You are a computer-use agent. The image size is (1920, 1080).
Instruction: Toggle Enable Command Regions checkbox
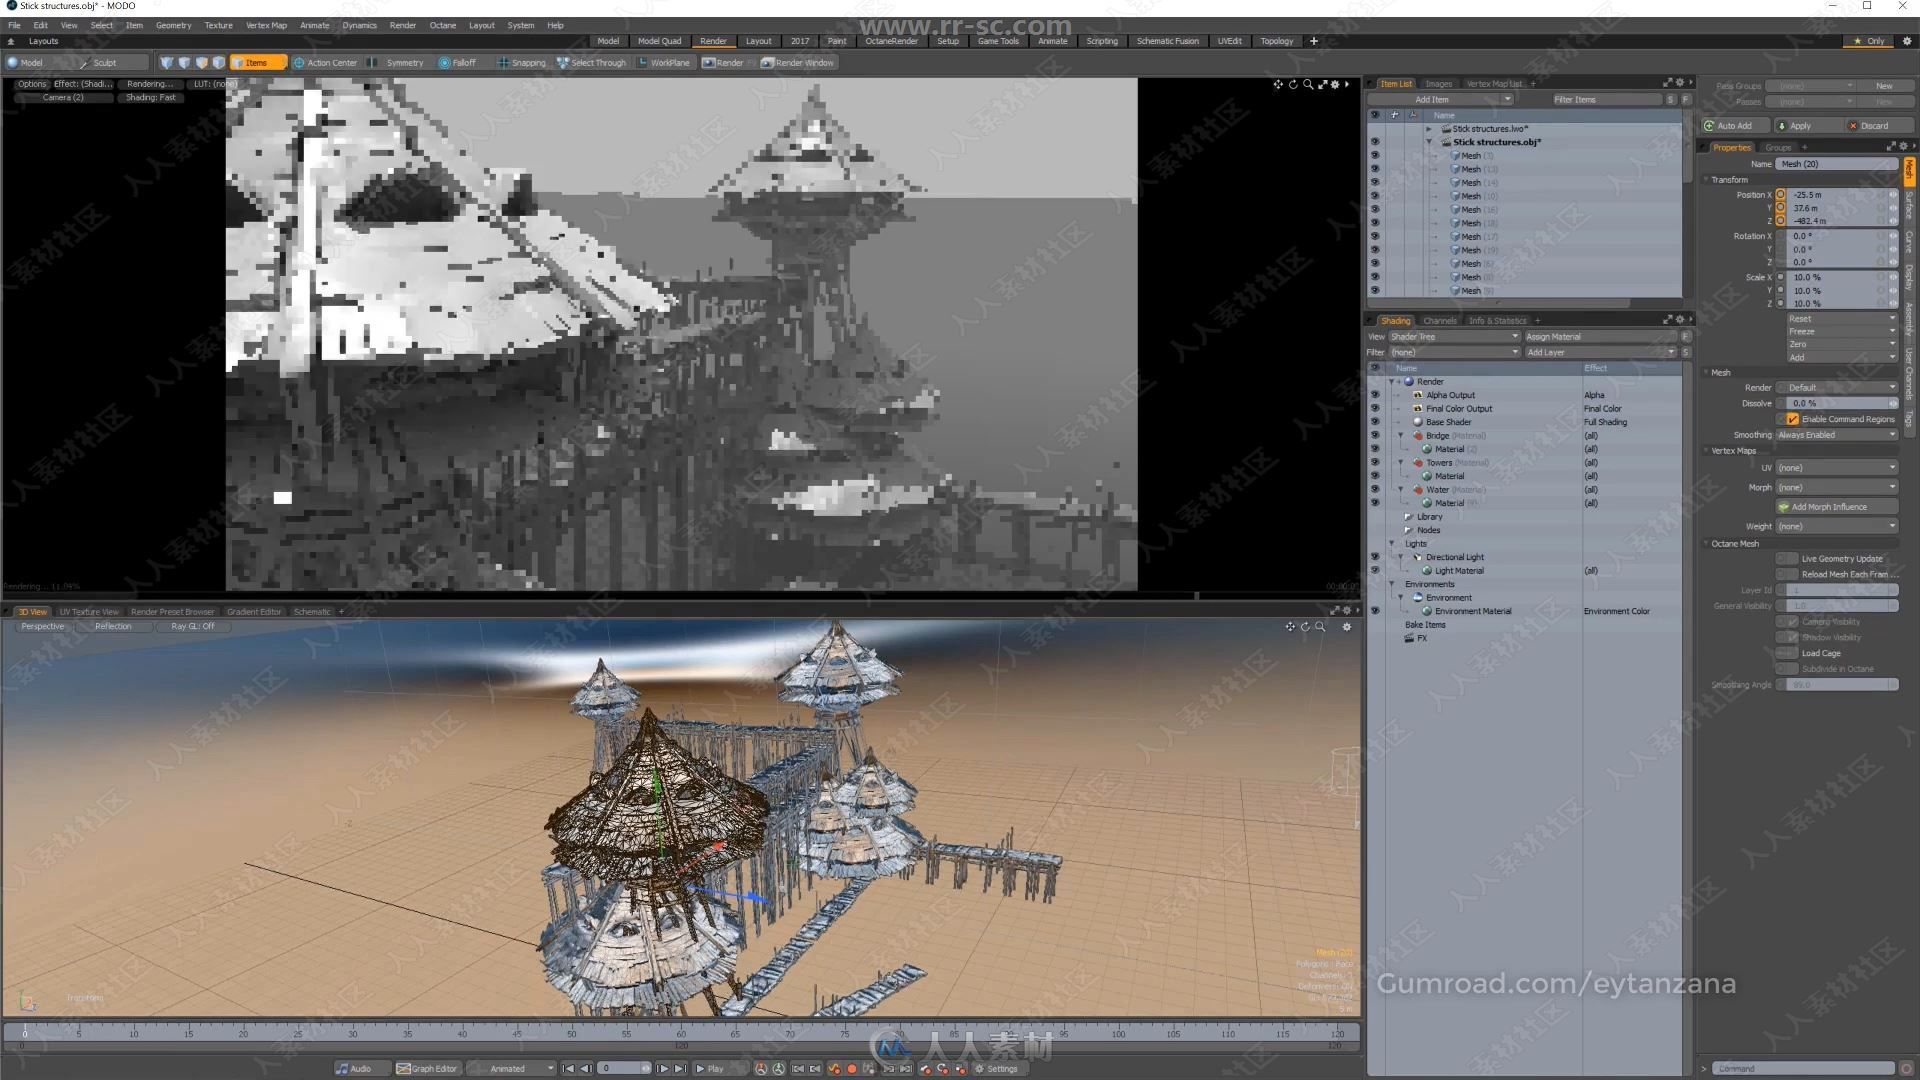[1792, 419]
